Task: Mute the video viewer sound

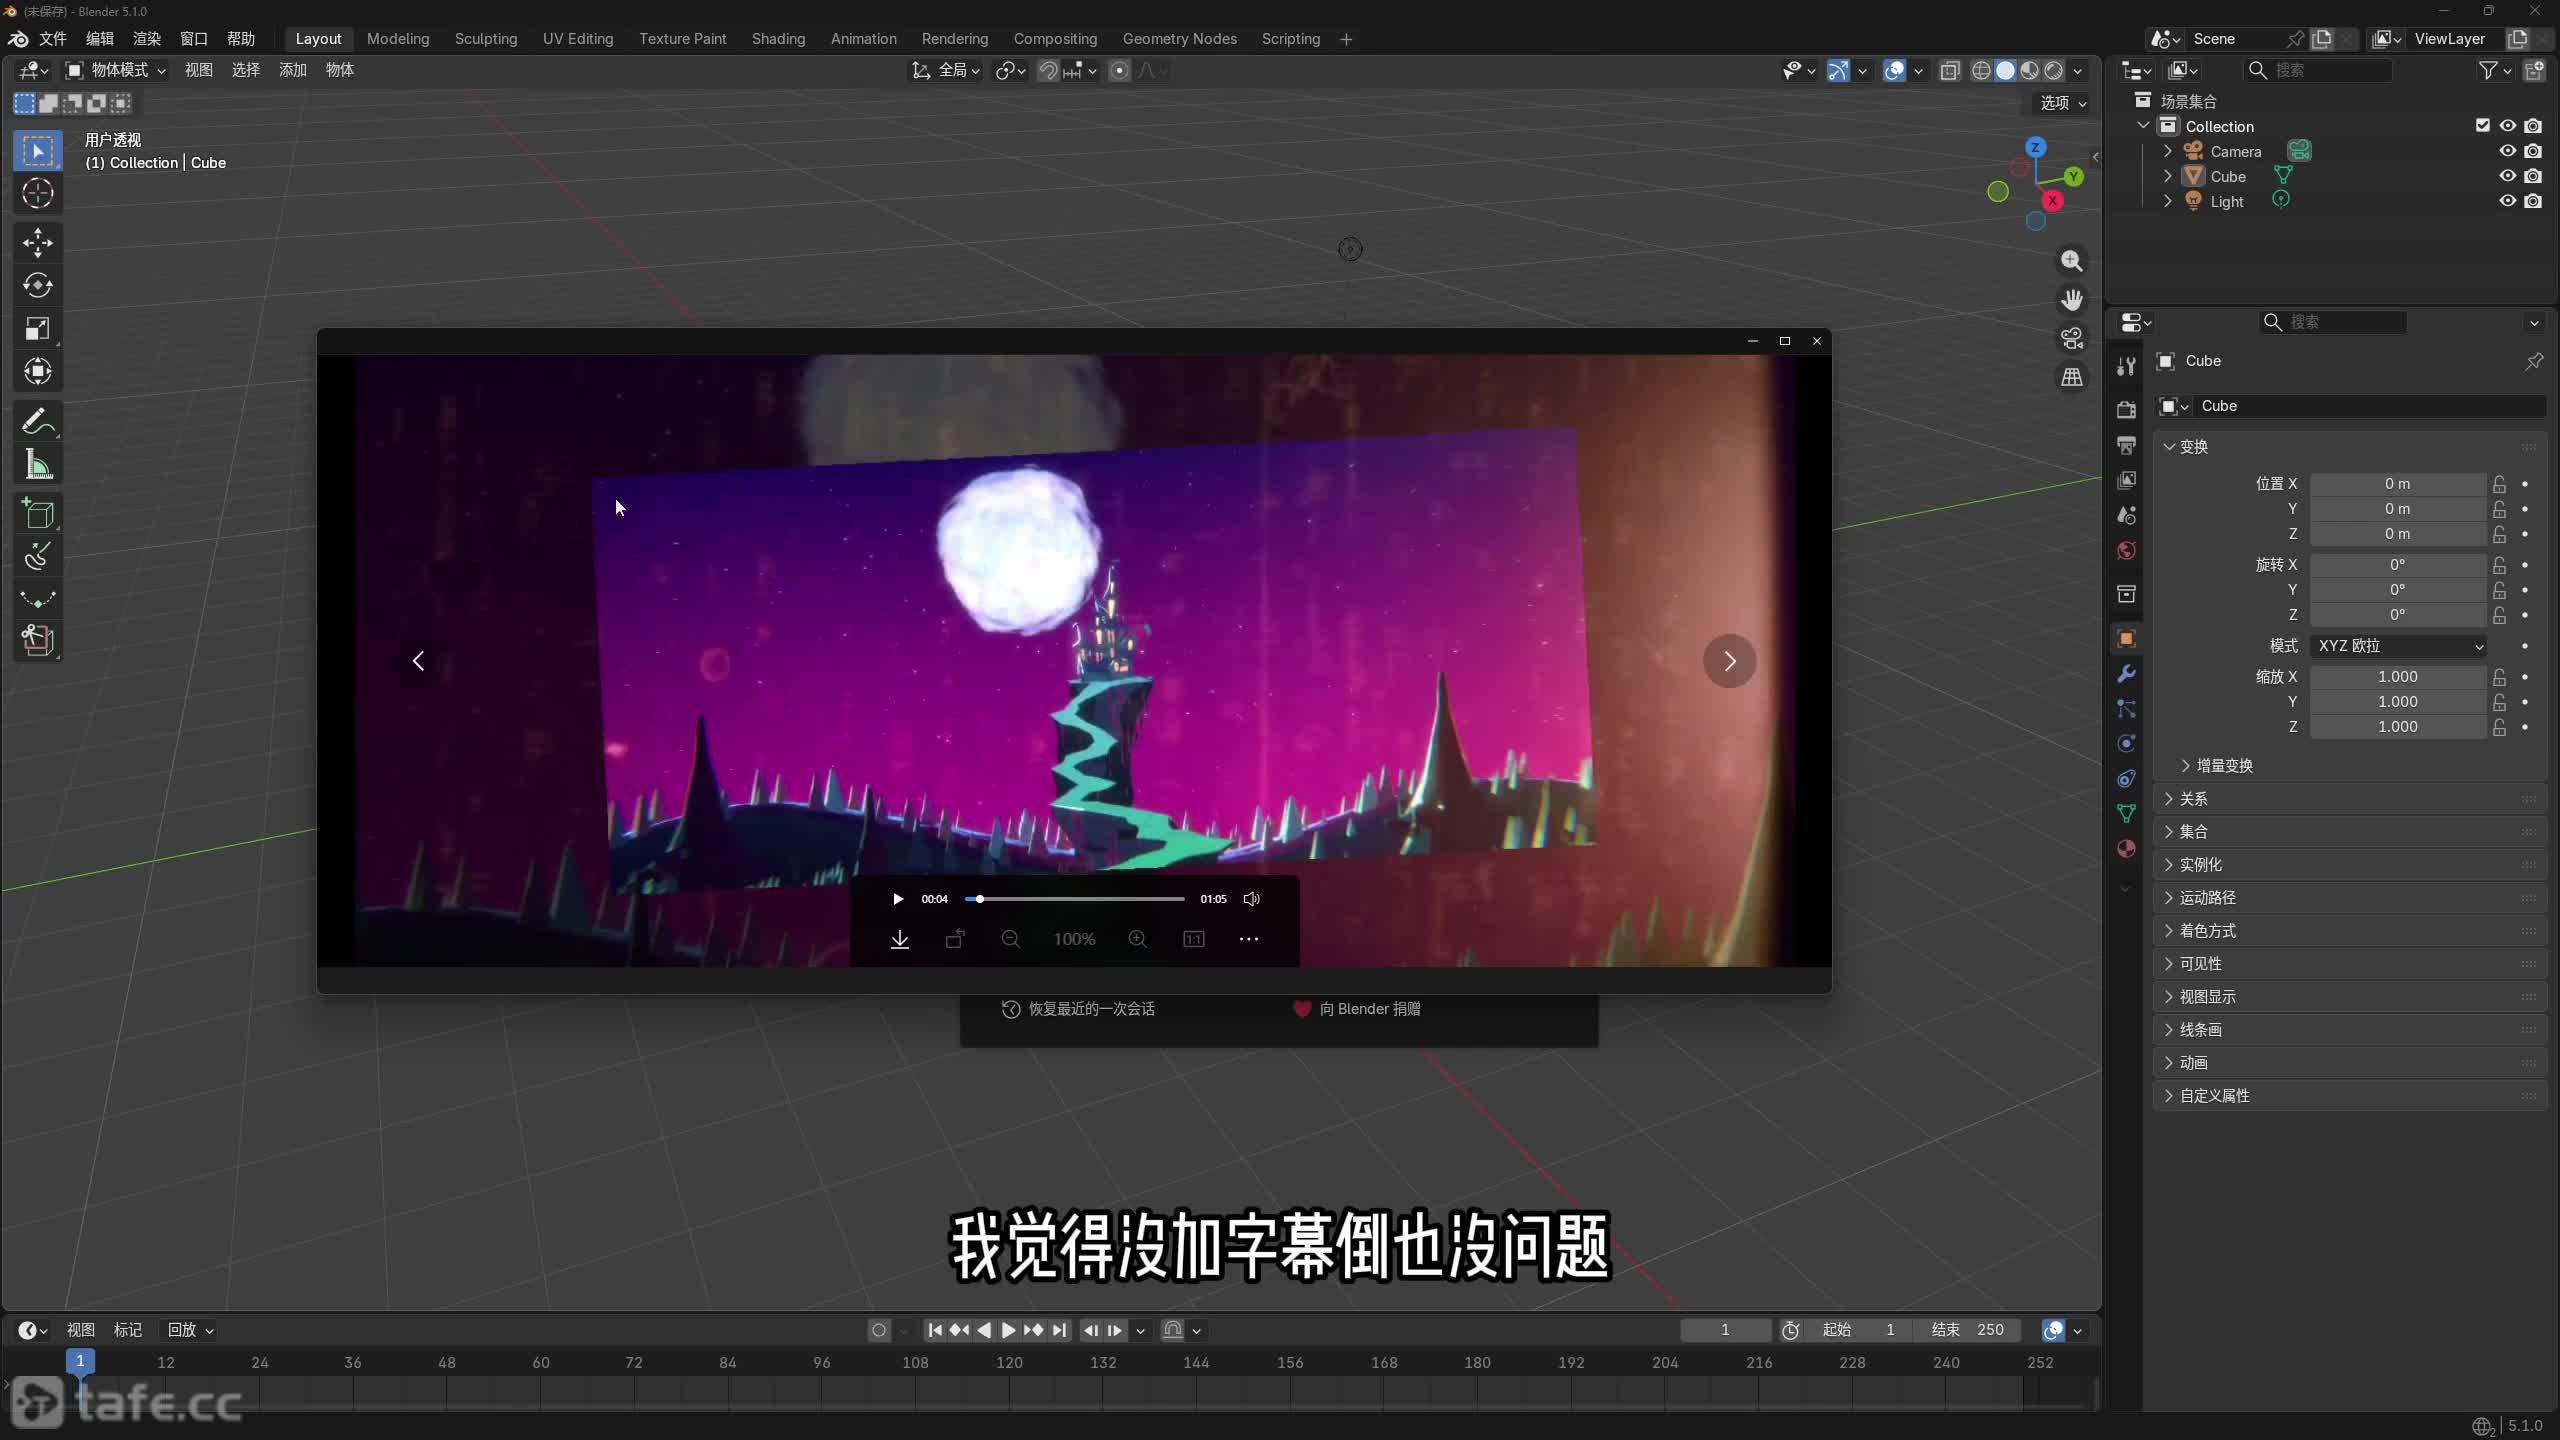Action: 1251,899
